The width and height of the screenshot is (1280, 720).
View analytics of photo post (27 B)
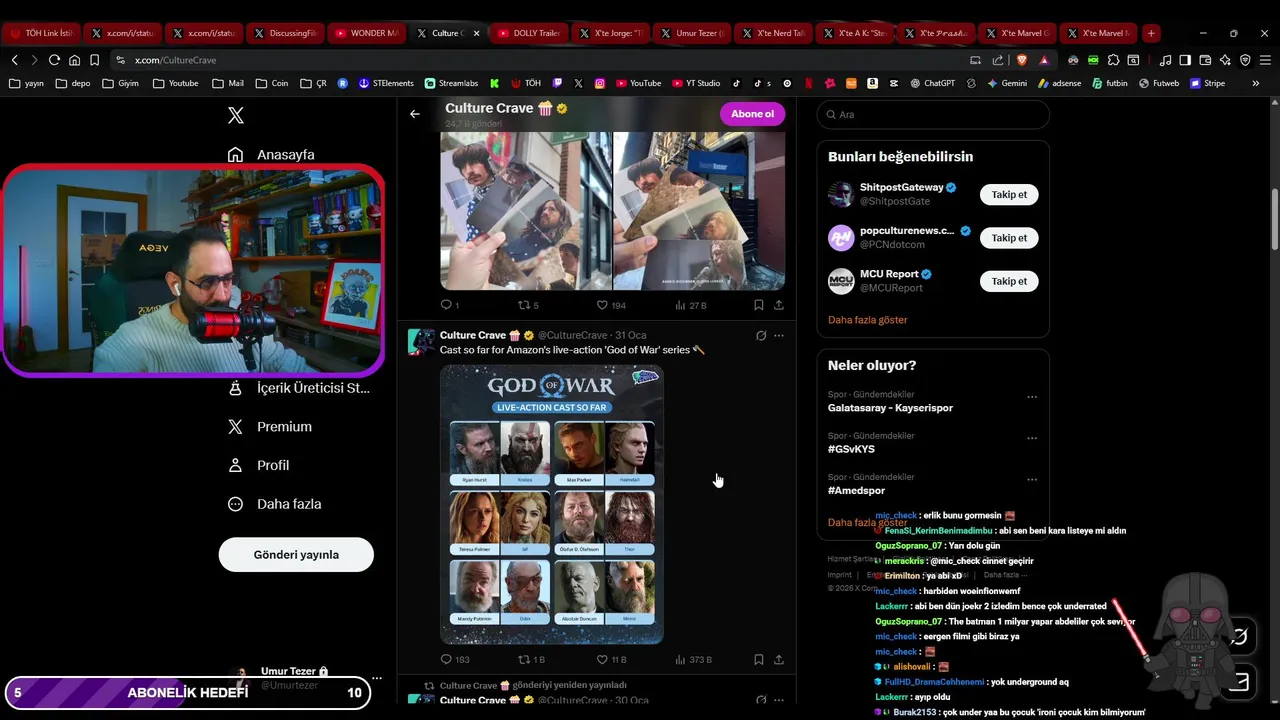pyautogui.click(x=691, y=305)
